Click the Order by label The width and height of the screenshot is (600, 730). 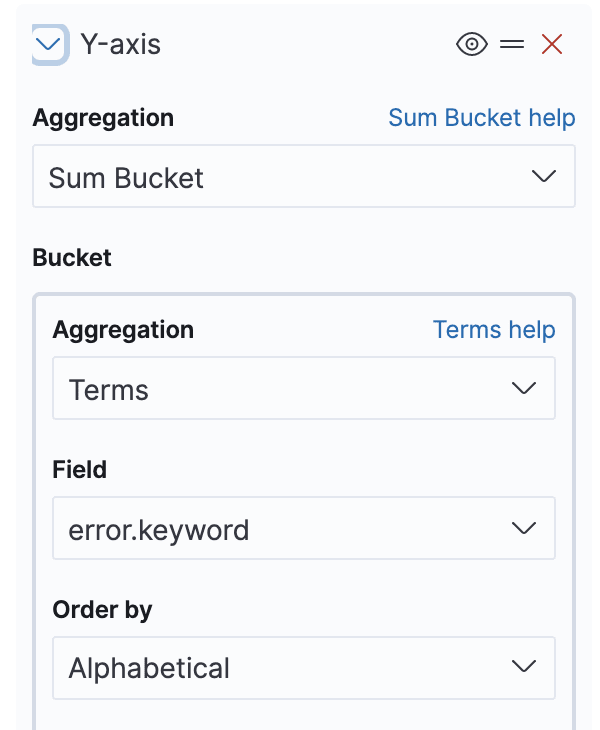(x=102, y=610)
